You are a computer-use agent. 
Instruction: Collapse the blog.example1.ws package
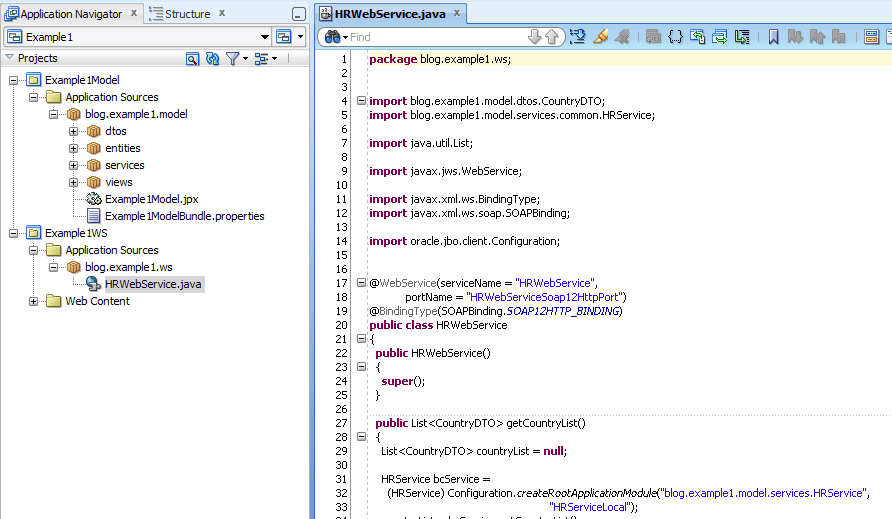tap(53, 267)
